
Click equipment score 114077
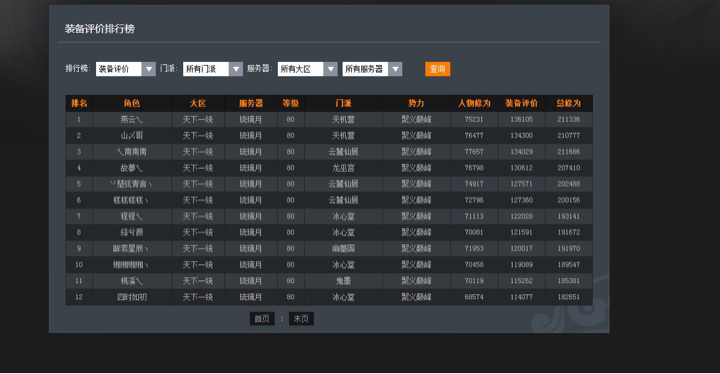tap(521, 297)
